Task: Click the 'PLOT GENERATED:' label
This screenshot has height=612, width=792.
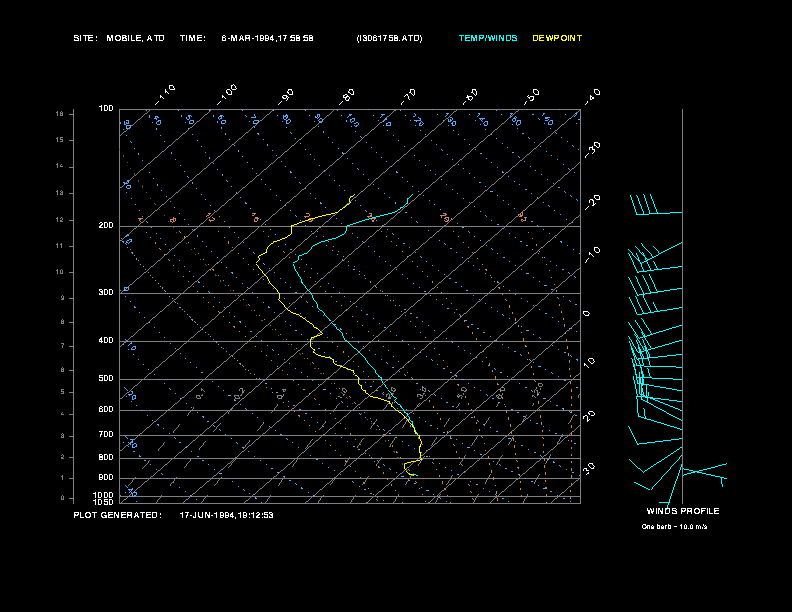Action: click(x=118, y=515)
